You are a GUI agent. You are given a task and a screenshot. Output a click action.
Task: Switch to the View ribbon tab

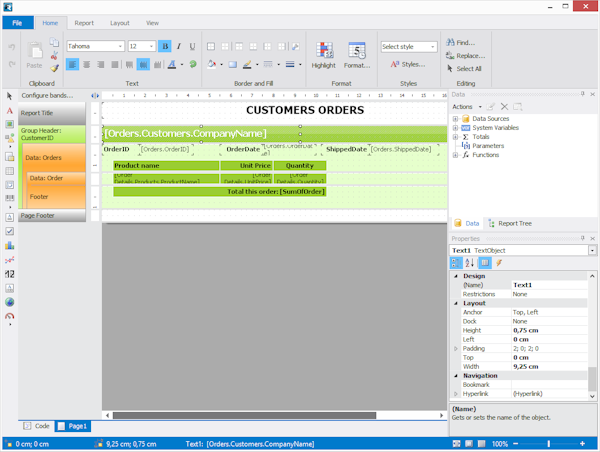point(152,23)
